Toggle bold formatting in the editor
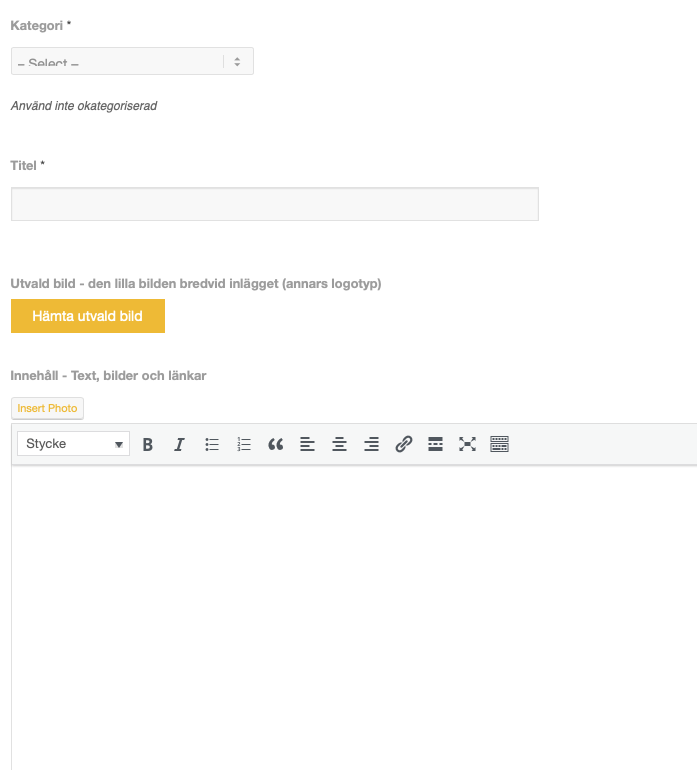The height and width of the screenshot is (770, 697). (x=148, y=444)
